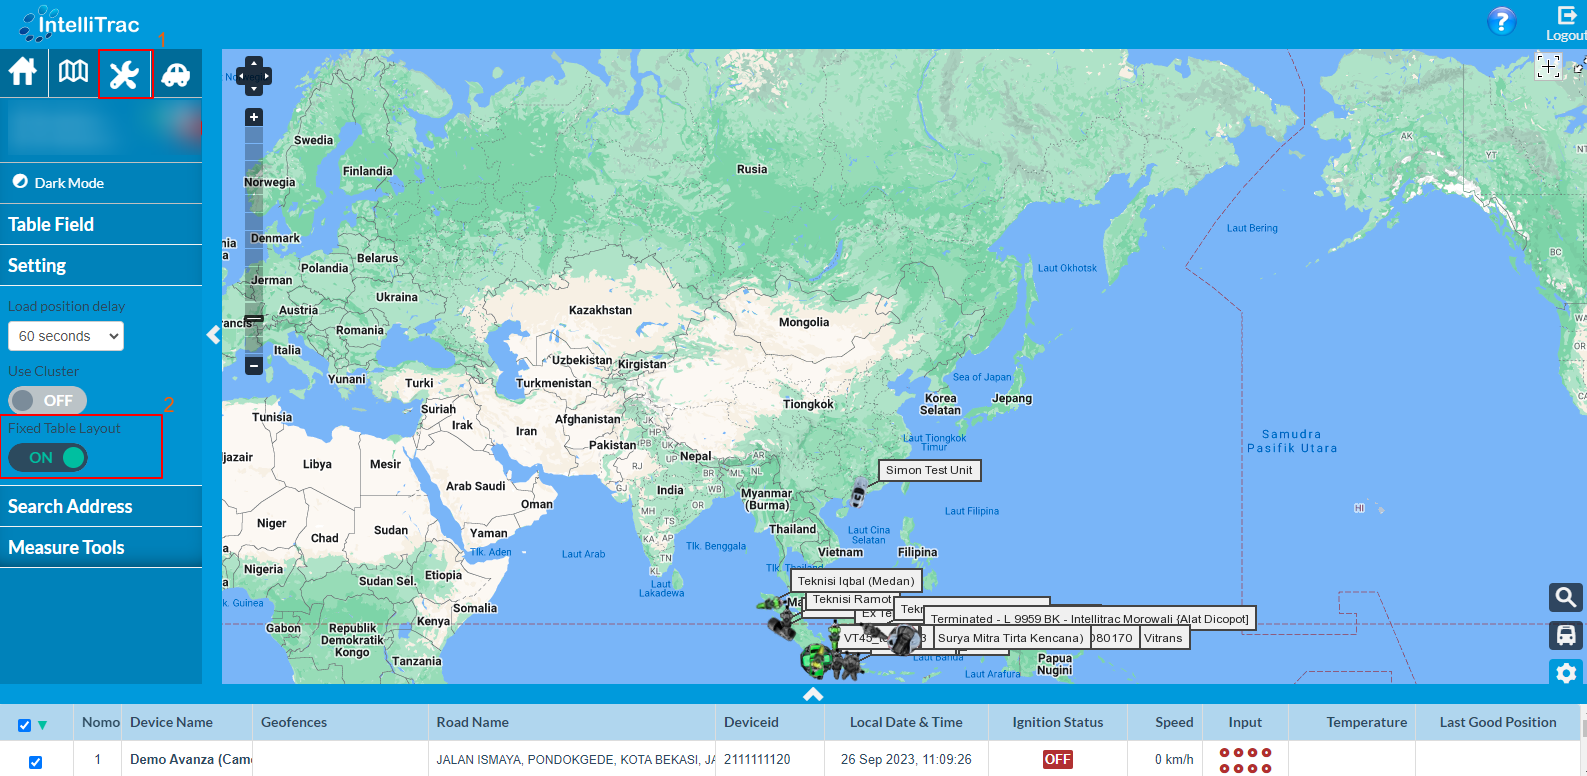Select the tools wrench icon
Viewport: 1587px width, 776px height.
[x=124, y=74]
